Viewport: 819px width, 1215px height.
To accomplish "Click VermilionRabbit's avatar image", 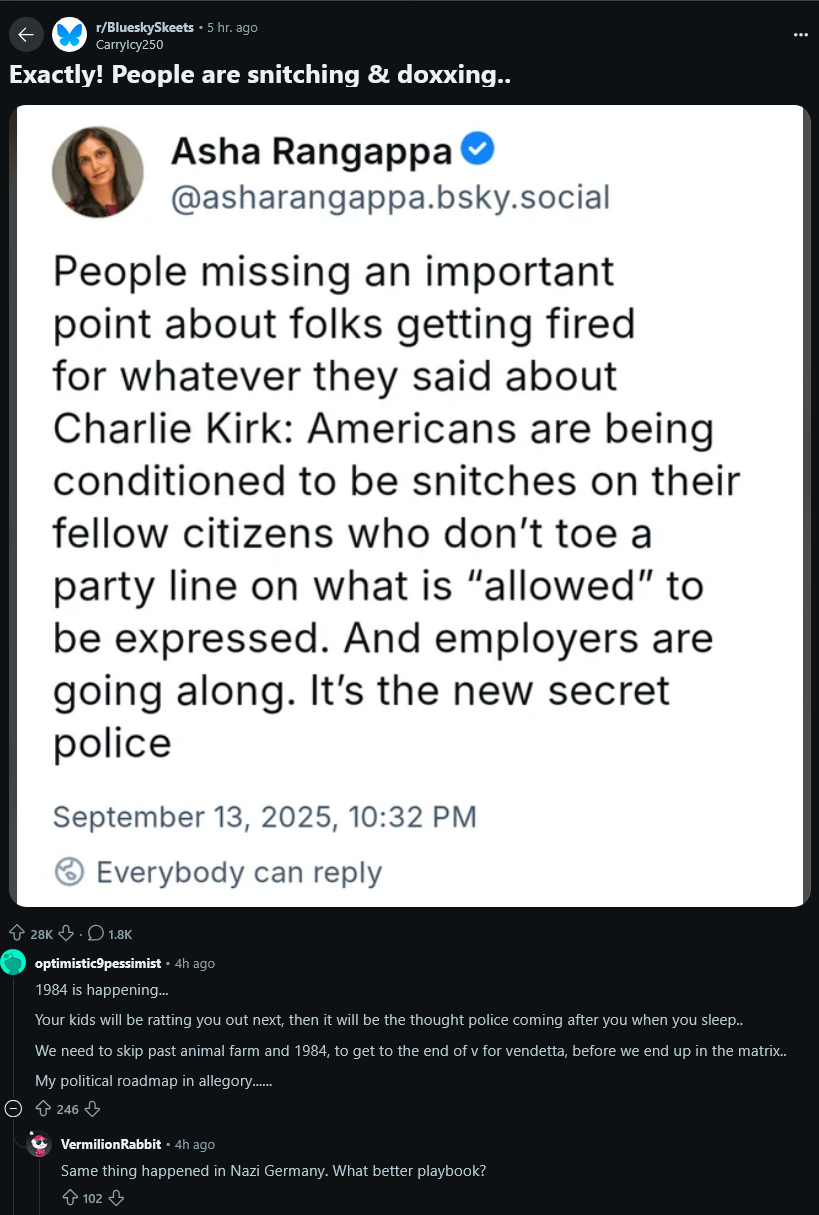I will [41, 1144].
